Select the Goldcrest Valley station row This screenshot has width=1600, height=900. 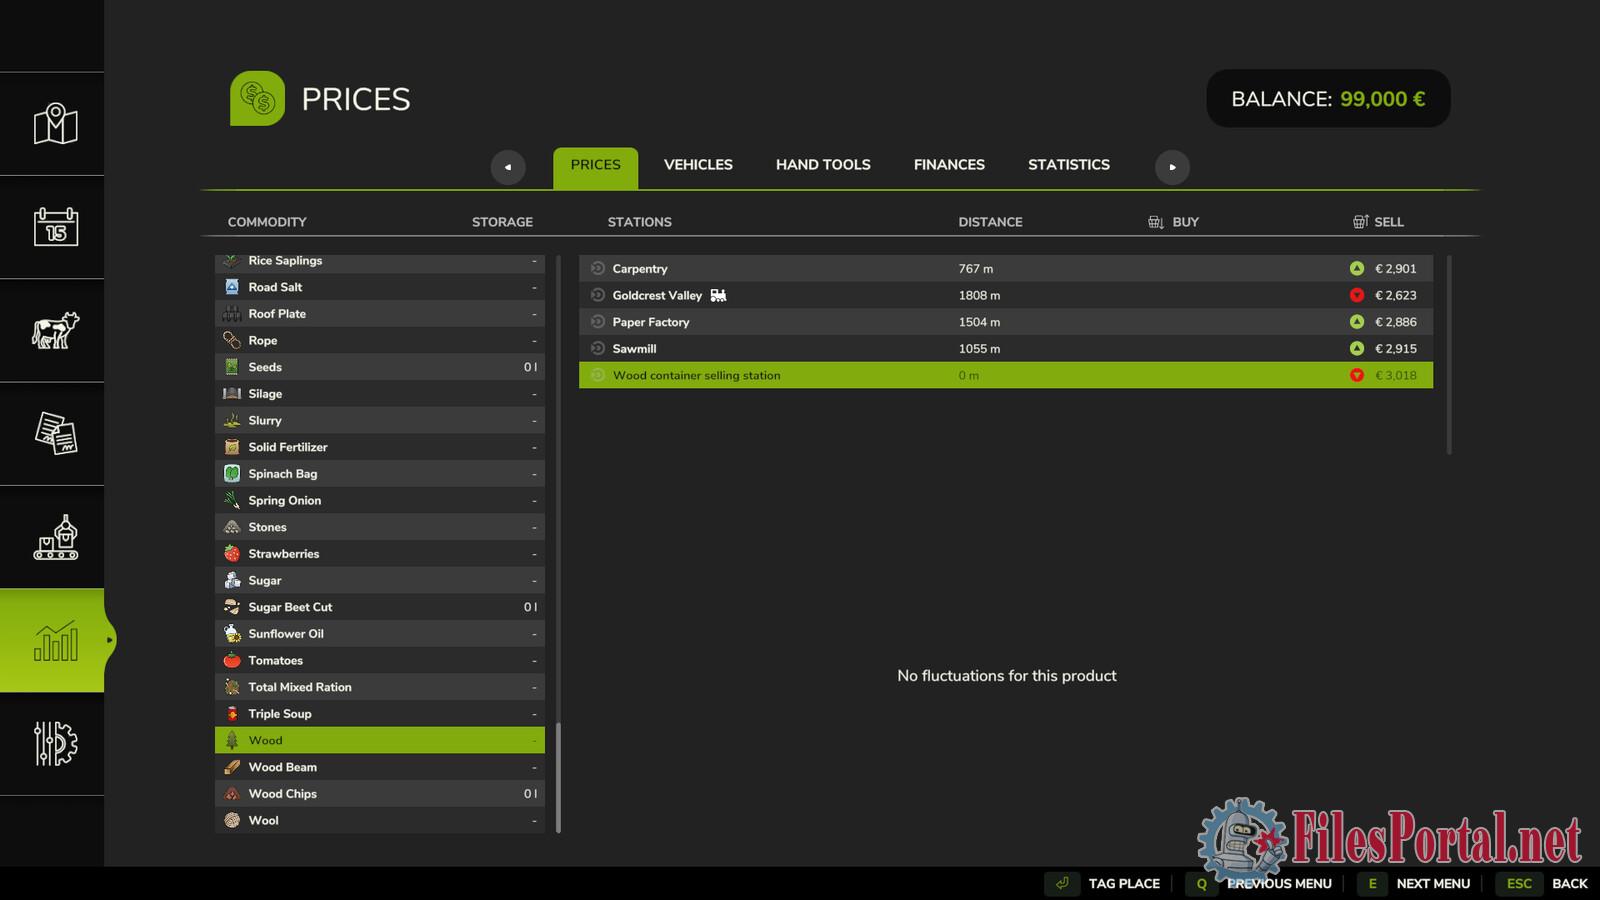[x=1005, y=295]
